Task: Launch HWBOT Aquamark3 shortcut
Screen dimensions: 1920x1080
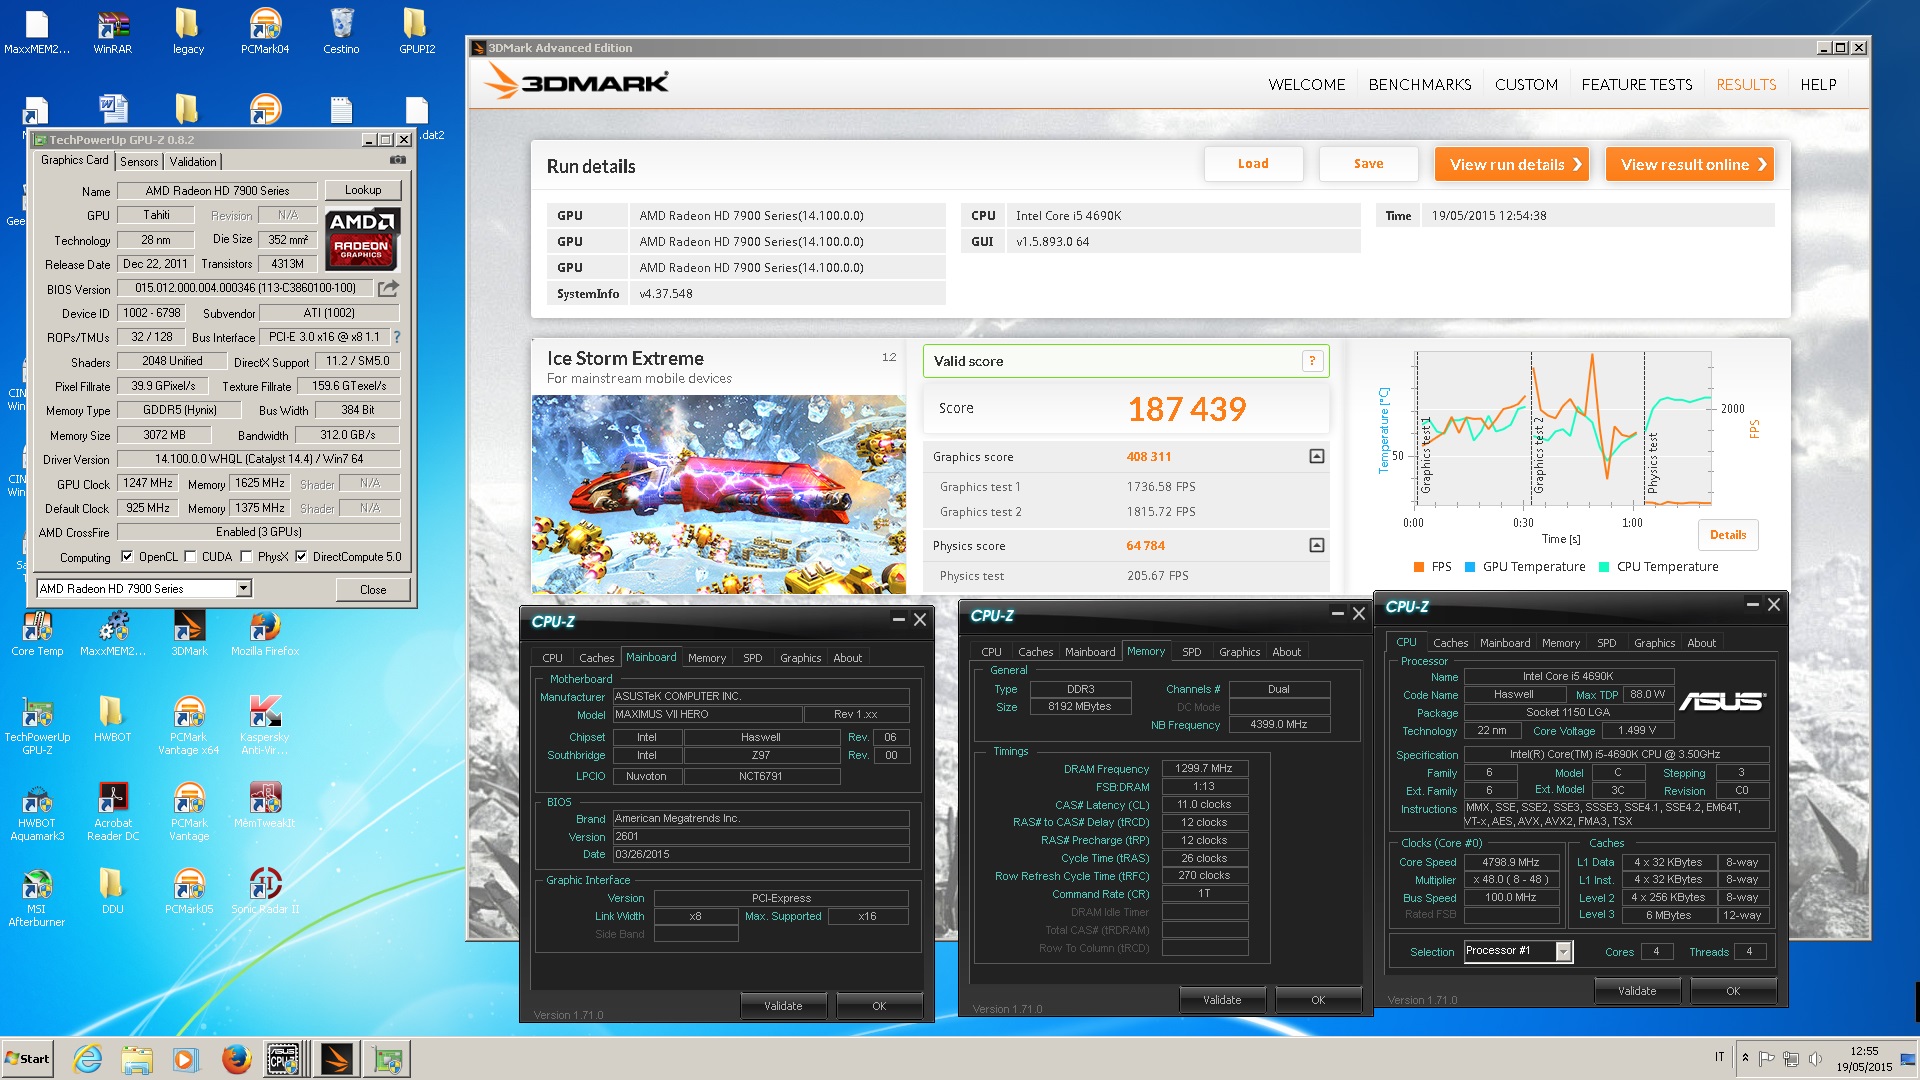Action: click(37, 812)
